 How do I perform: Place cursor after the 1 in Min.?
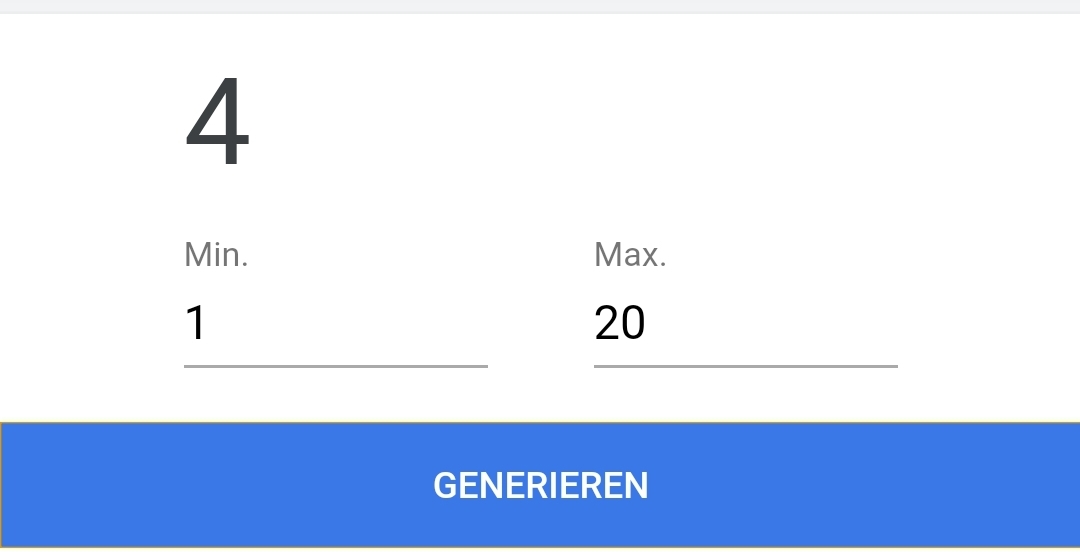point(208,323)
